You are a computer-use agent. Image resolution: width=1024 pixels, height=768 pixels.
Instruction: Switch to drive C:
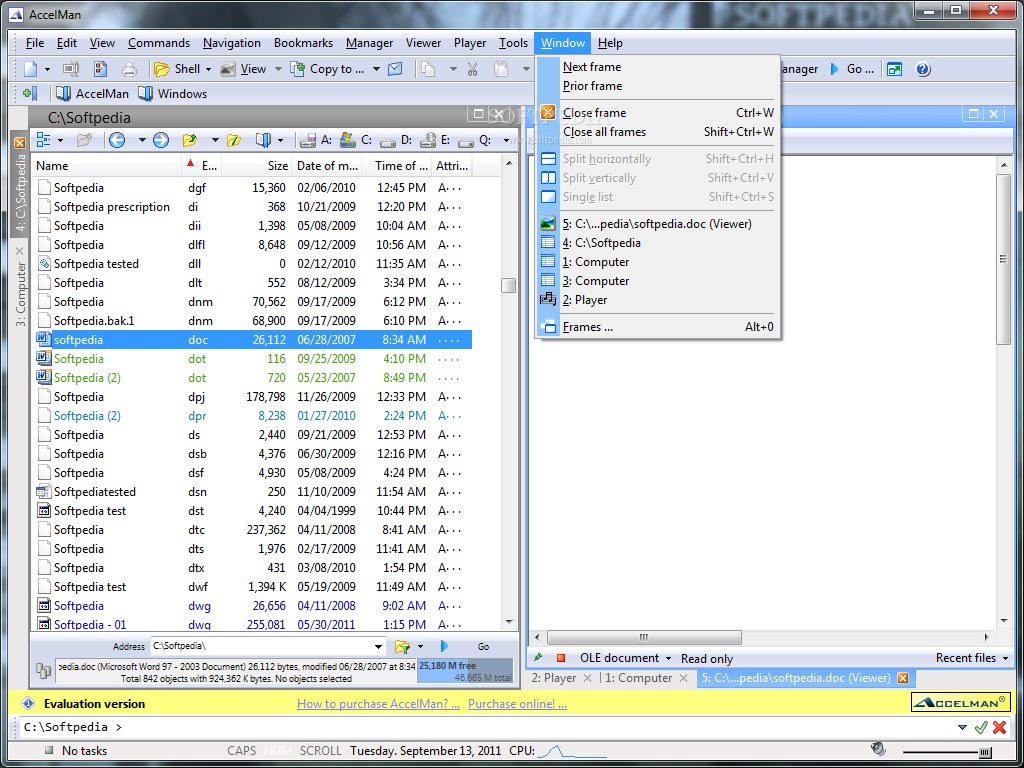(x=357, y=140)
